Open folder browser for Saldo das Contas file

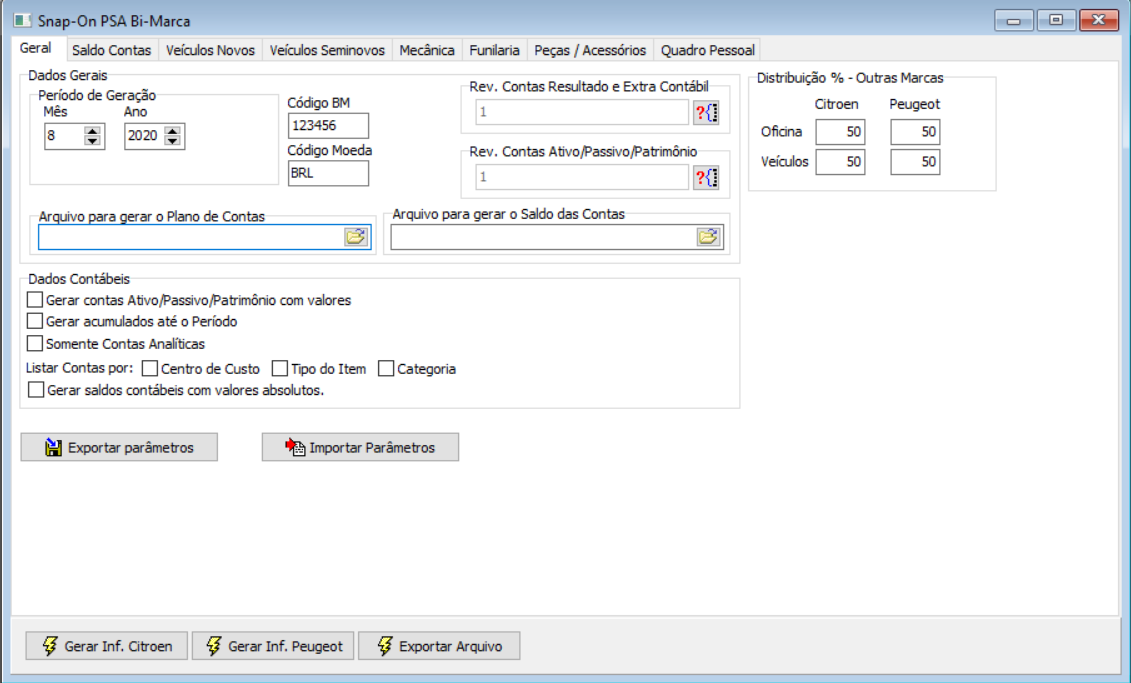point(708,237)
